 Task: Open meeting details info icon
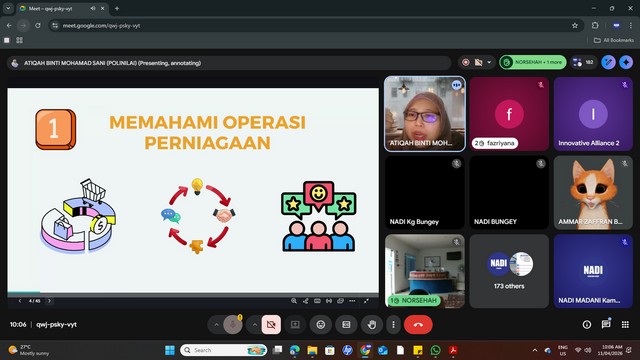587,324
